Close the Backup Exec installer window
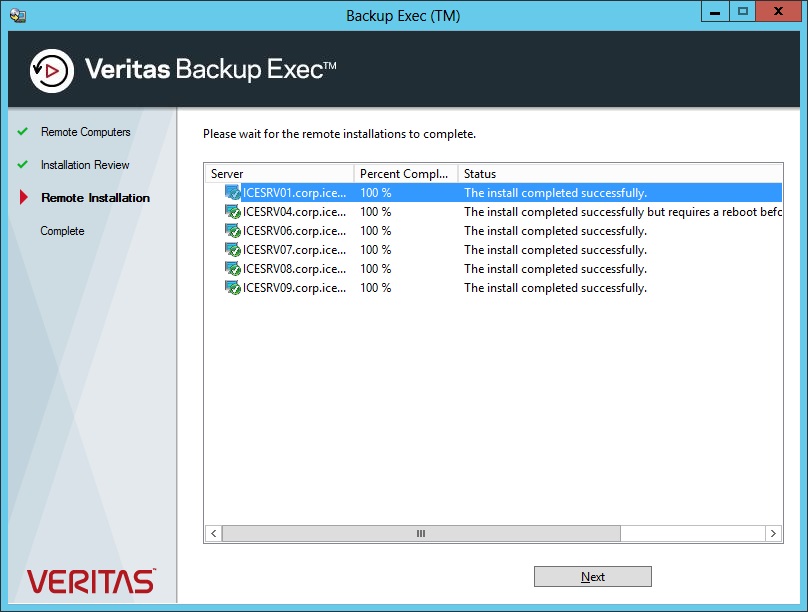The width and height of the screenshot is (808, 612). tap(778, 11)
